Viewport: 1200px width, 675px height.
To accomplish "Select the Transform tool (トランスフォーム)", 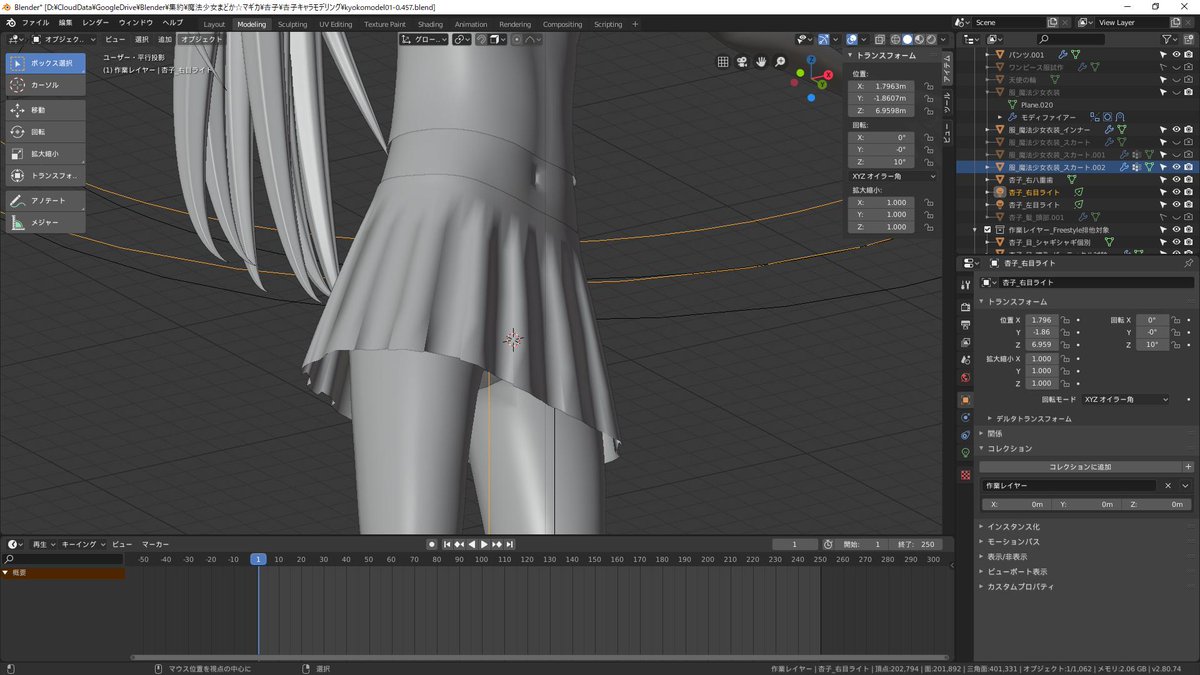I will (x=46, y=176).
